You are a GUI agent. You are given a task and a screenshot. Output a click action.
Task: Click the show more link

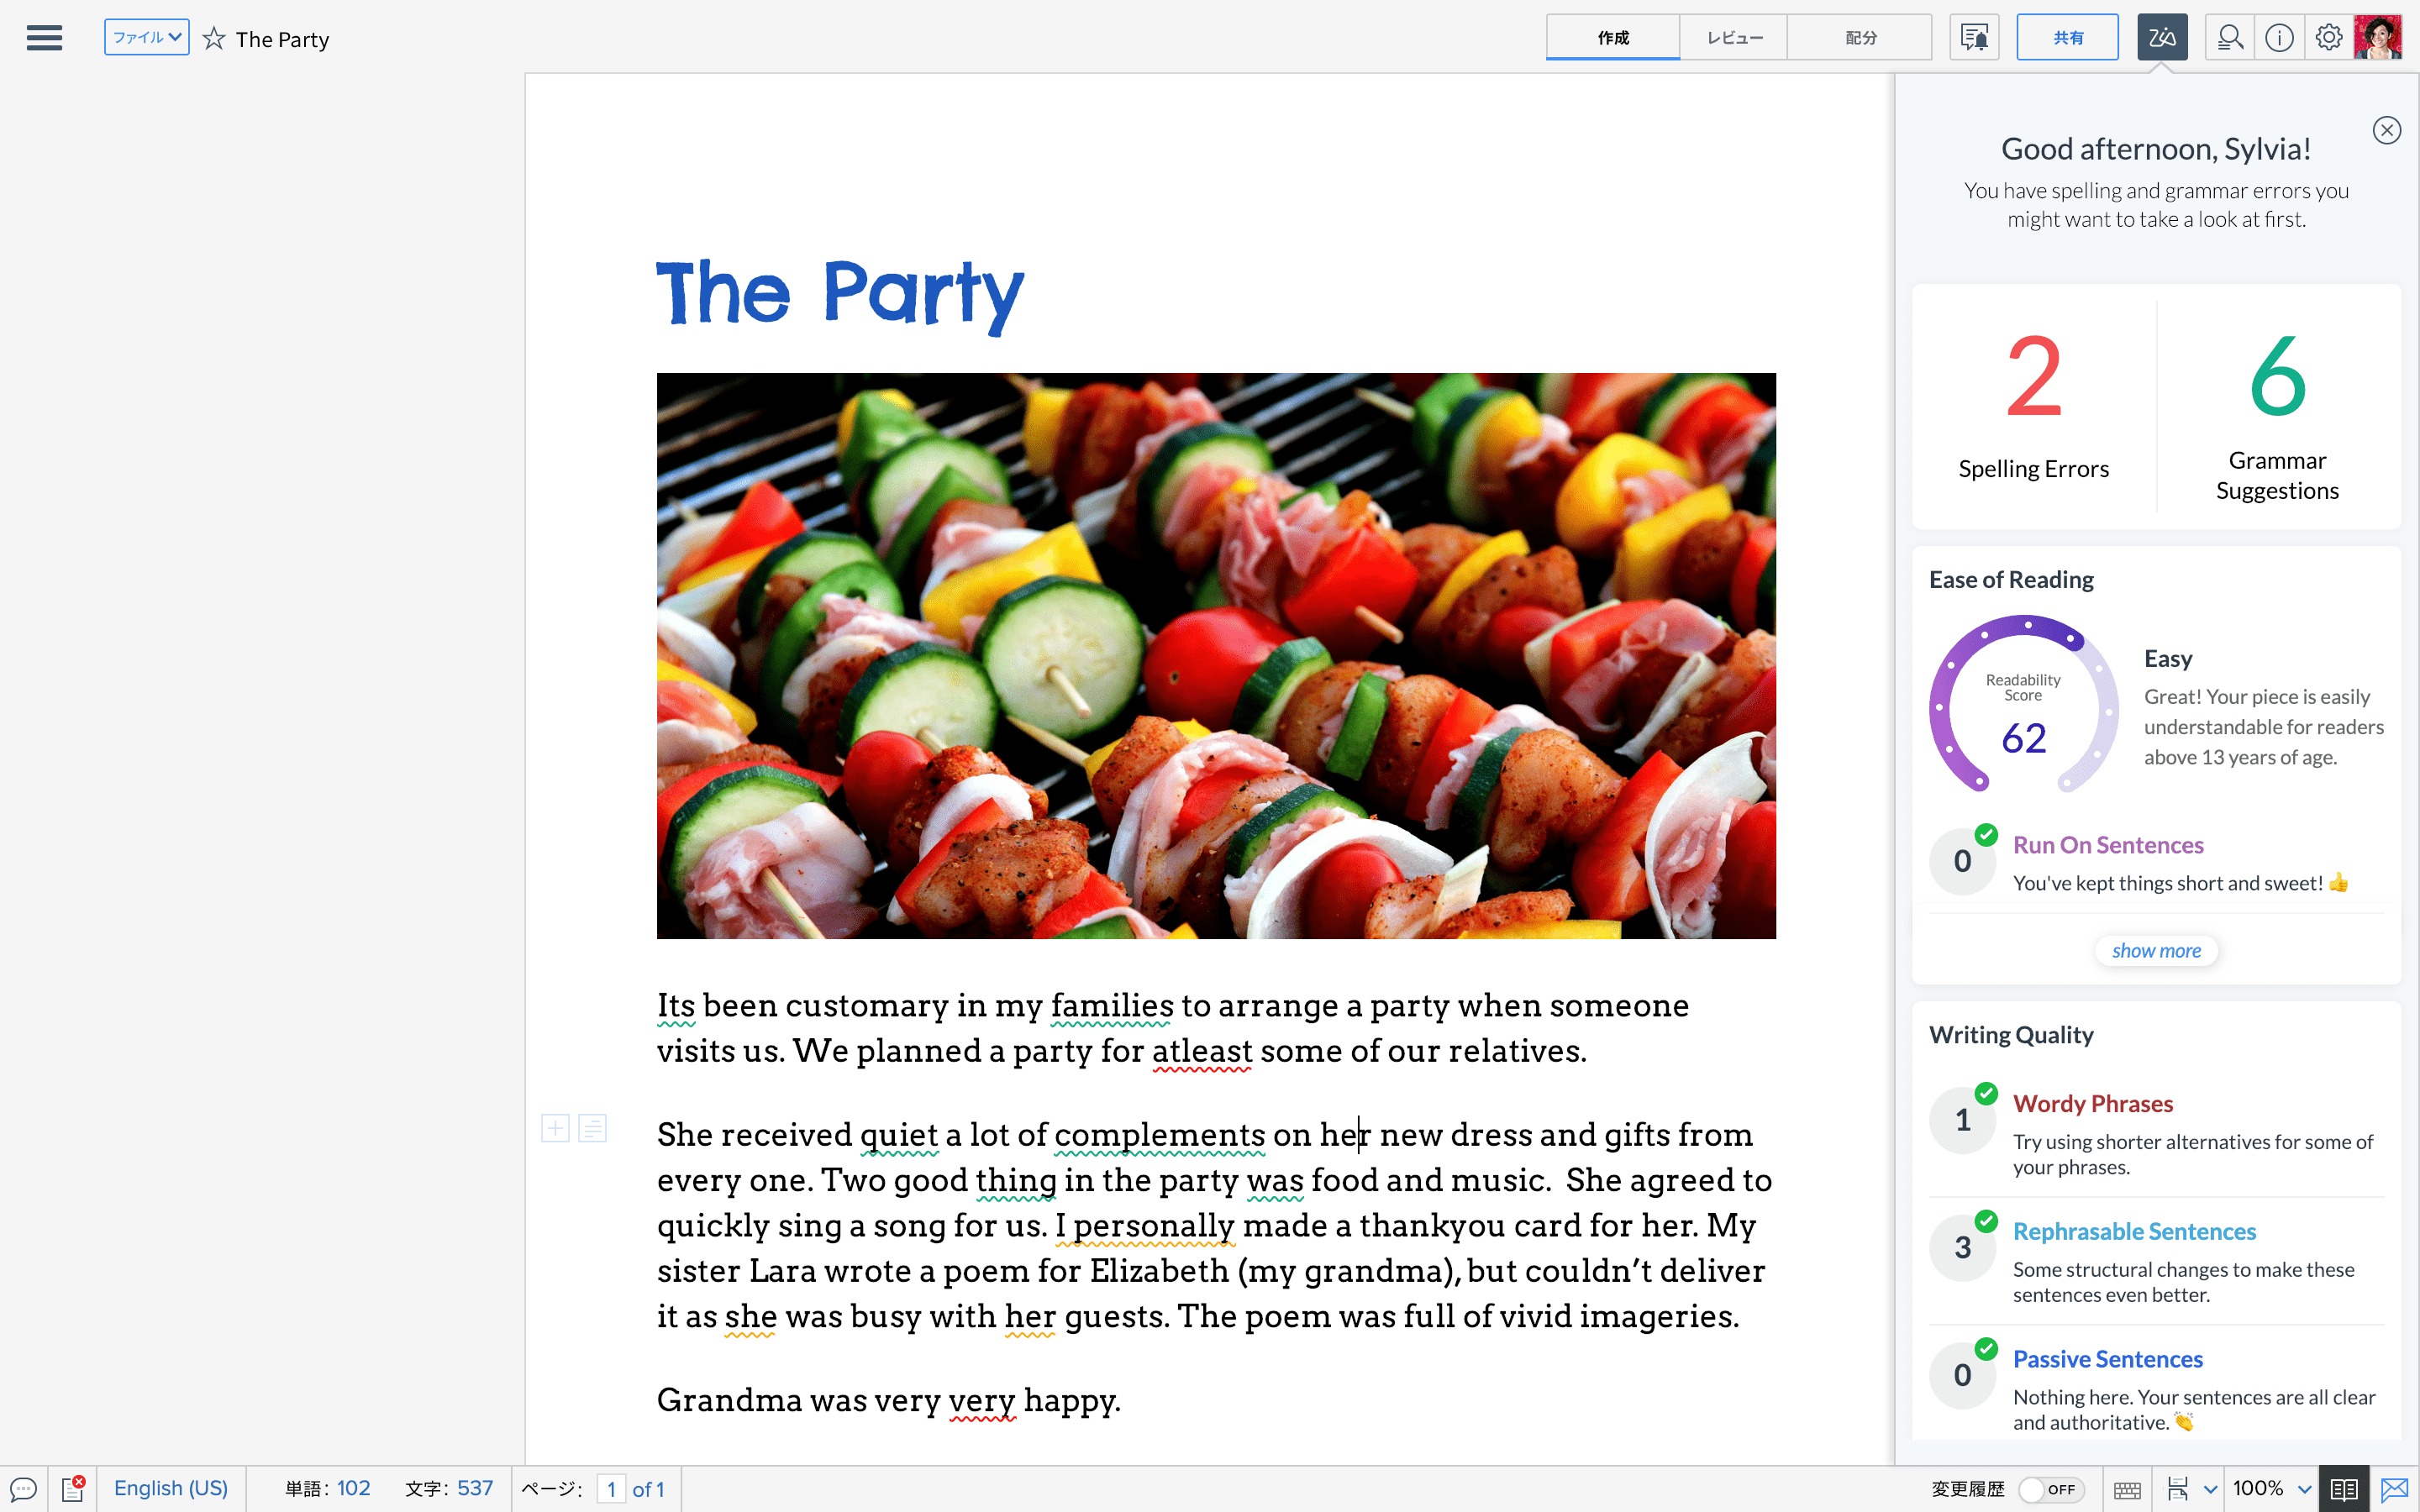tap(2156, 950)
